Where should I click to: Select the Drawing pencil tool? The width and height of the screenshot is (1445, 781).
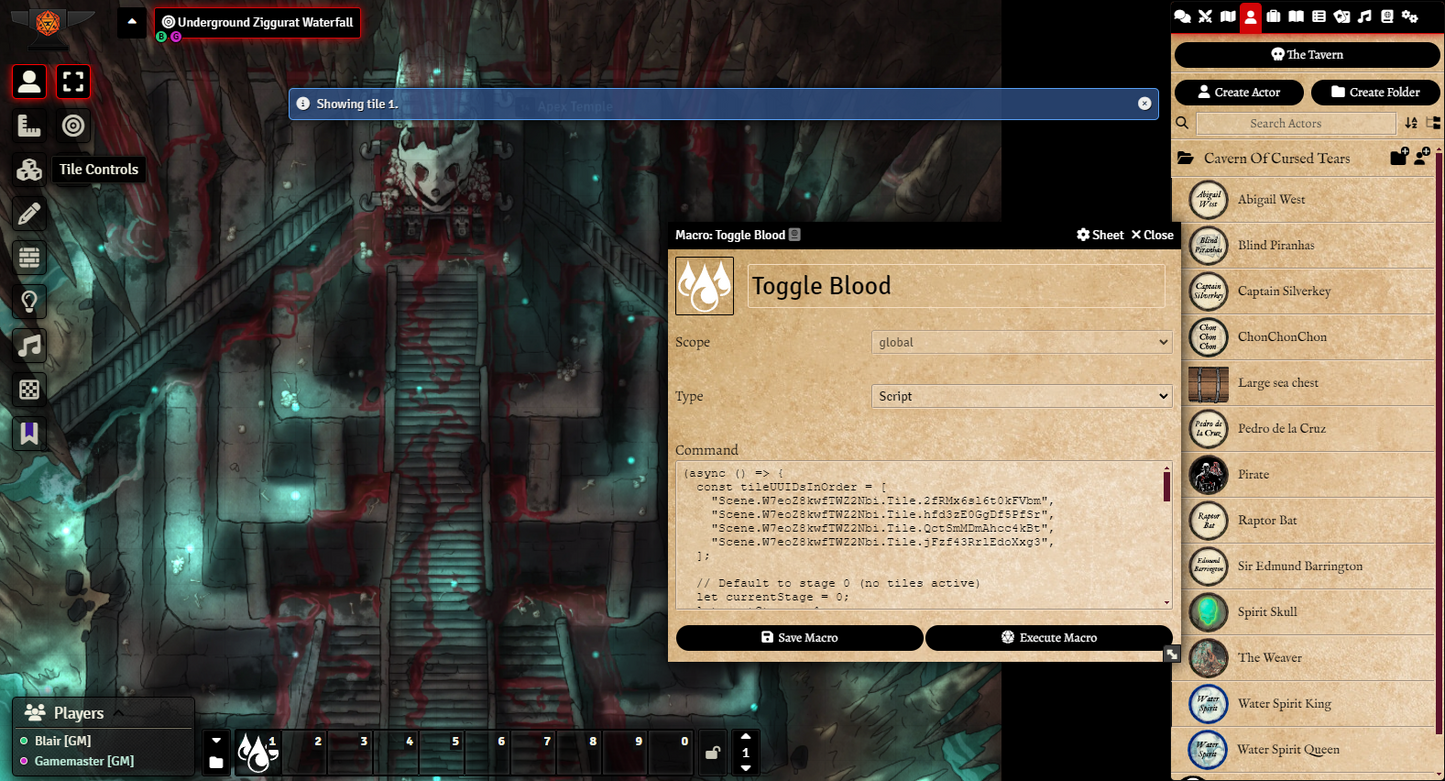29,214
